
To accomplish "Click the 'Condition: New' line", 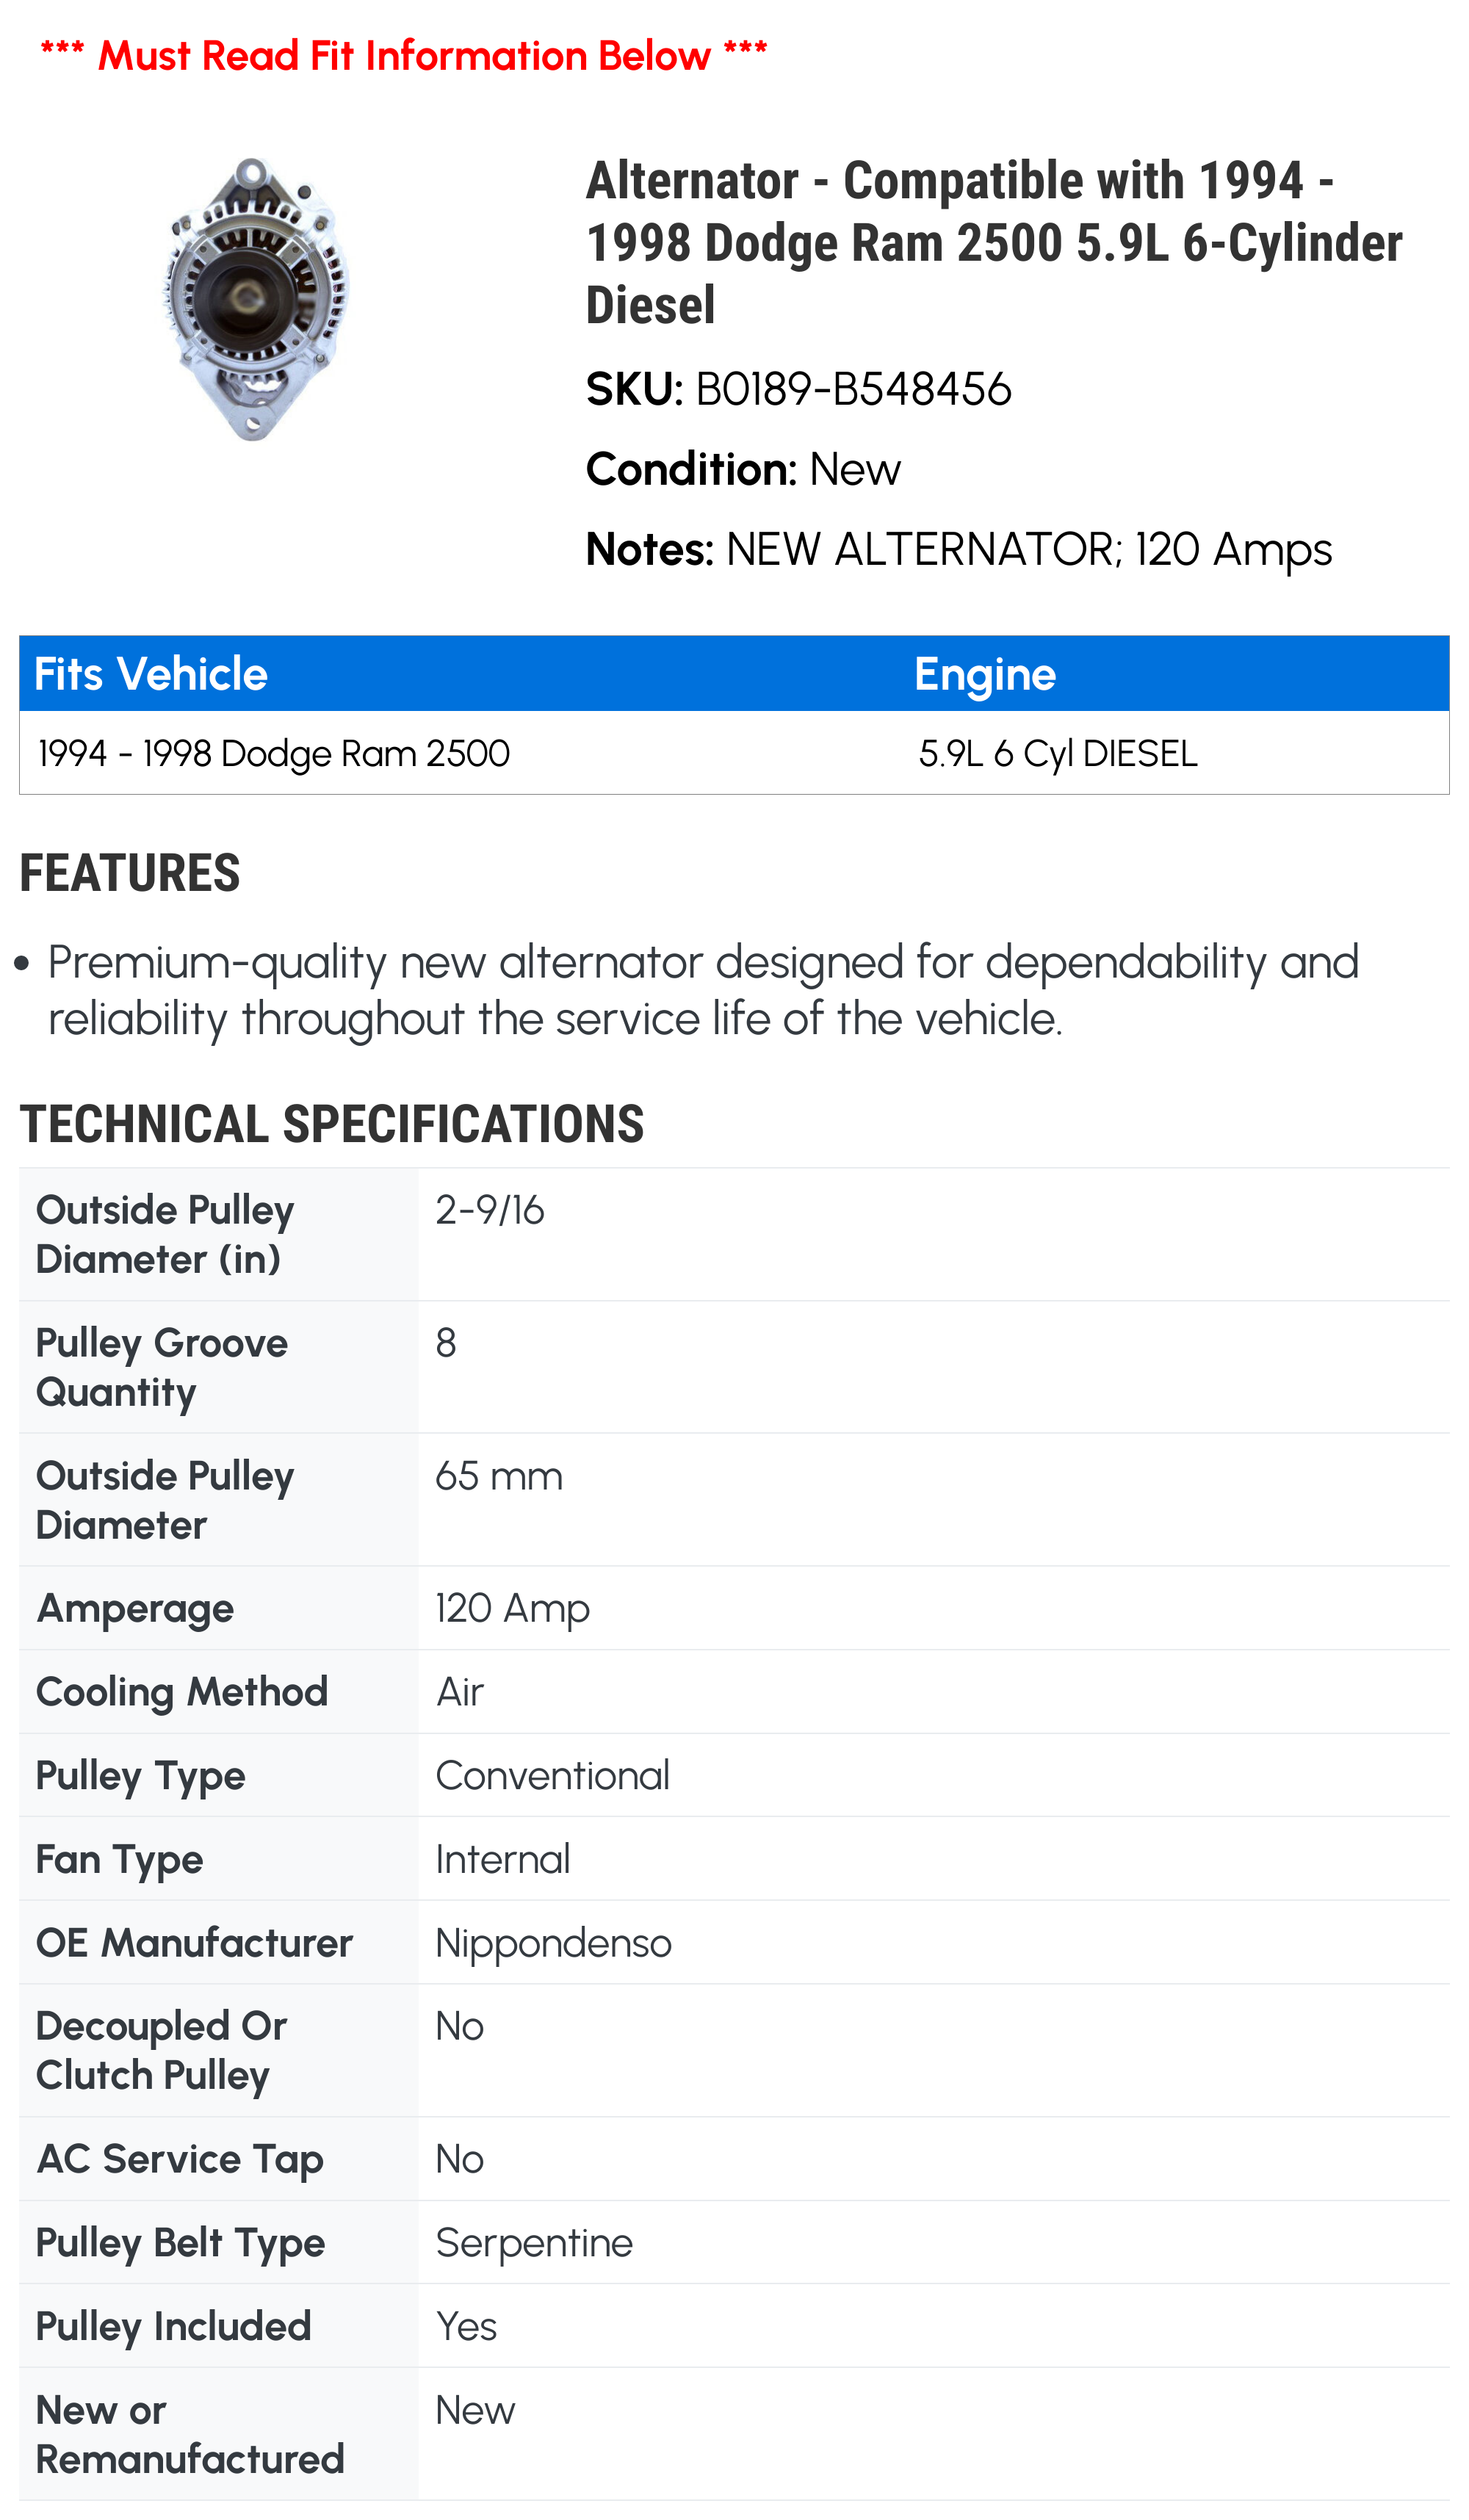I will point(743,469).
